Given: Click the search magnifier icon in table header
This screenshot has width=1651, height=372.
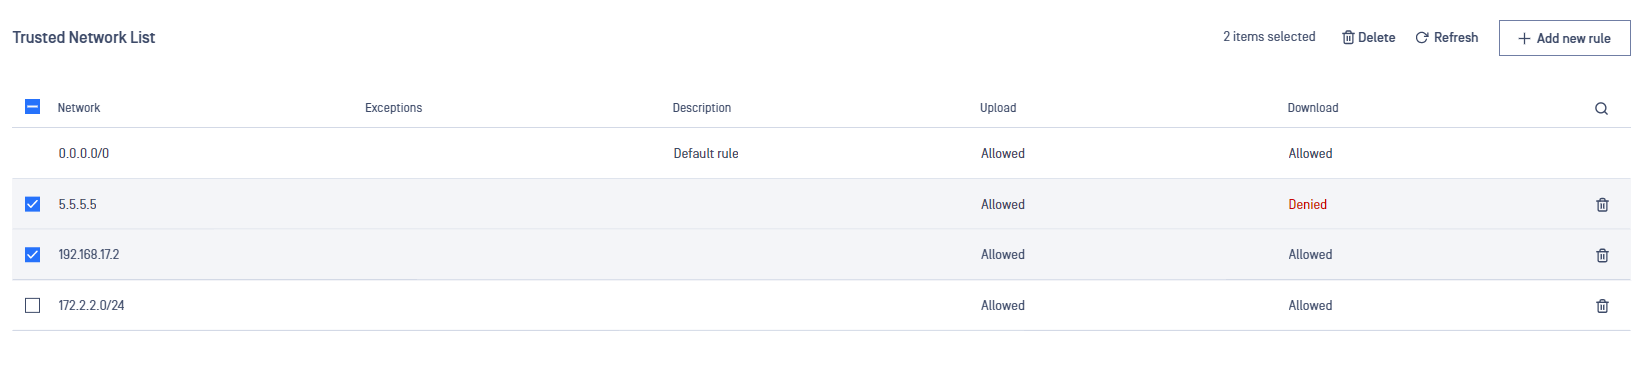Looking at the screenshot, I should coord(1601,108).
